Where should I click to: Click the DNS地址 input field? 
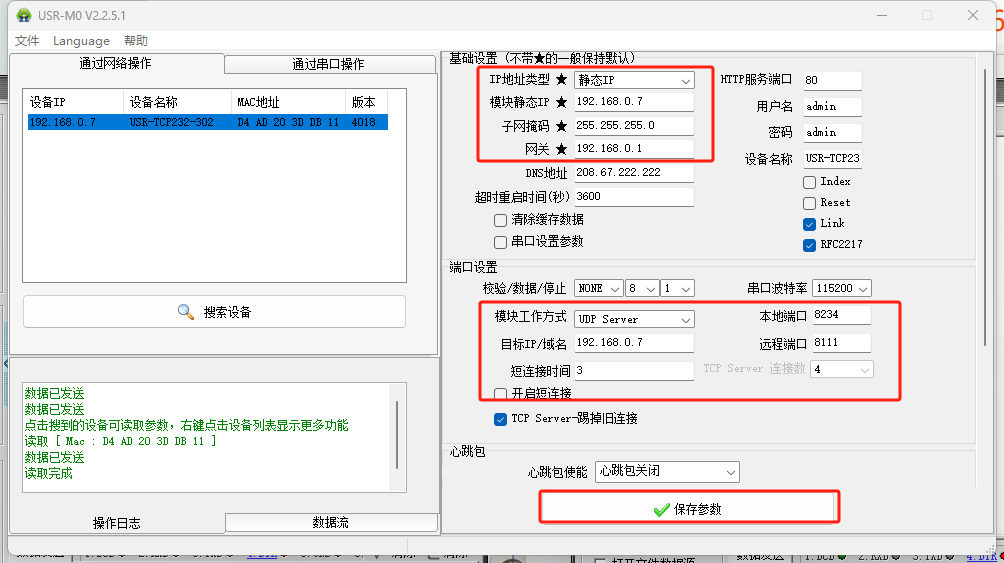(x=634, y=172)
